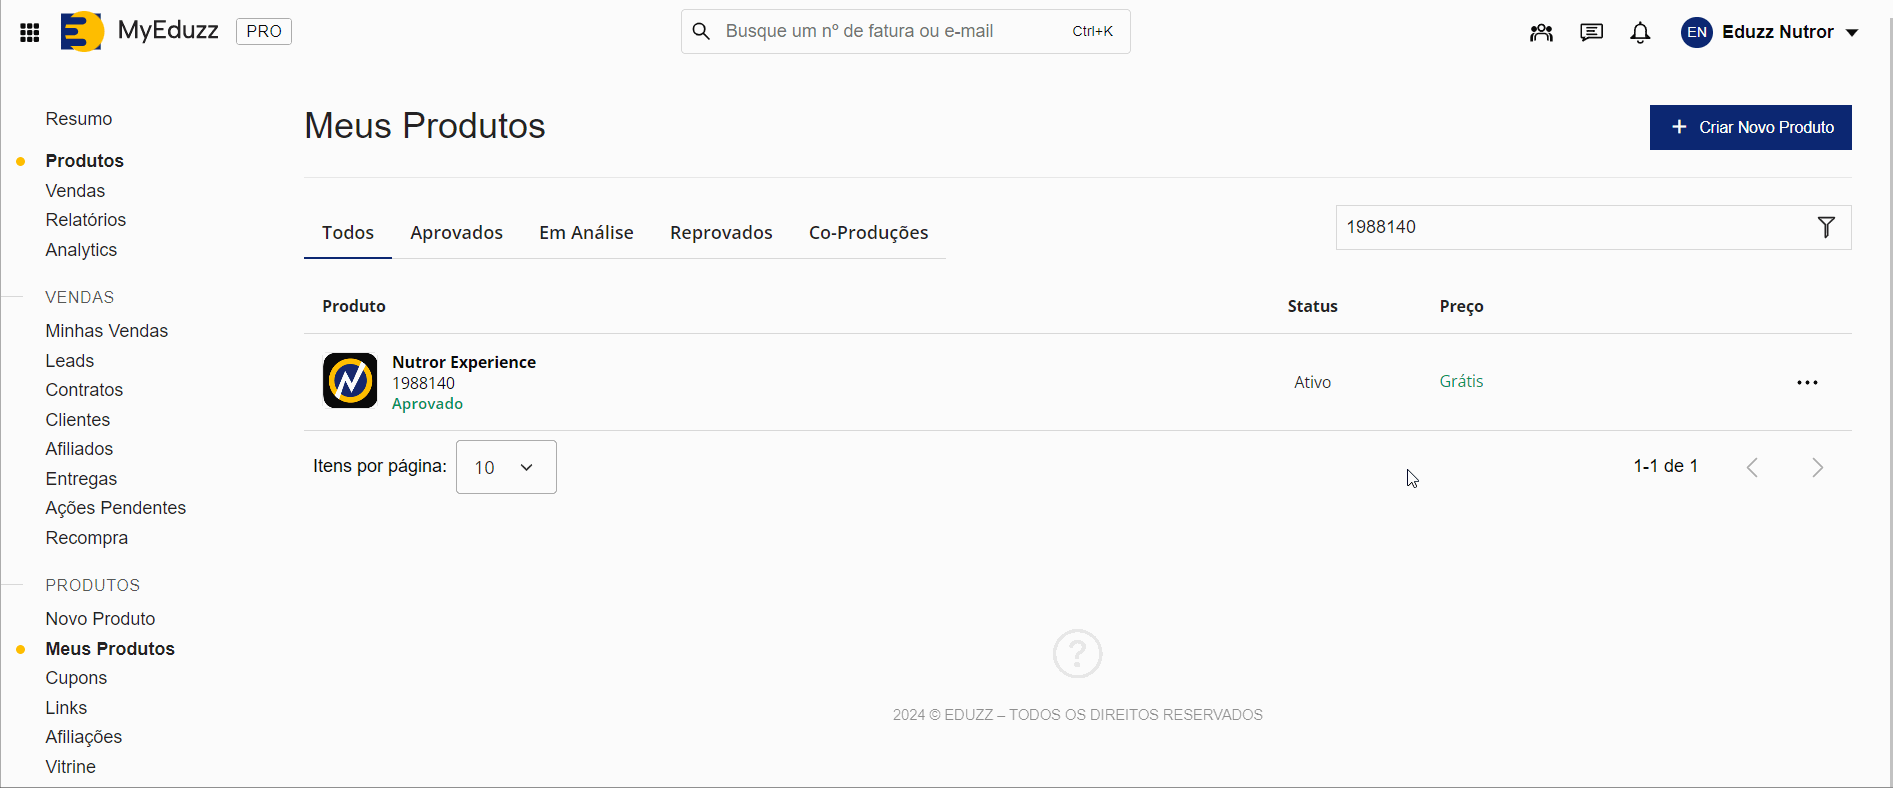This screenshot has height=788, width=1893.
Task: Go to the previous page arrow
Action: pos(1752,467)
